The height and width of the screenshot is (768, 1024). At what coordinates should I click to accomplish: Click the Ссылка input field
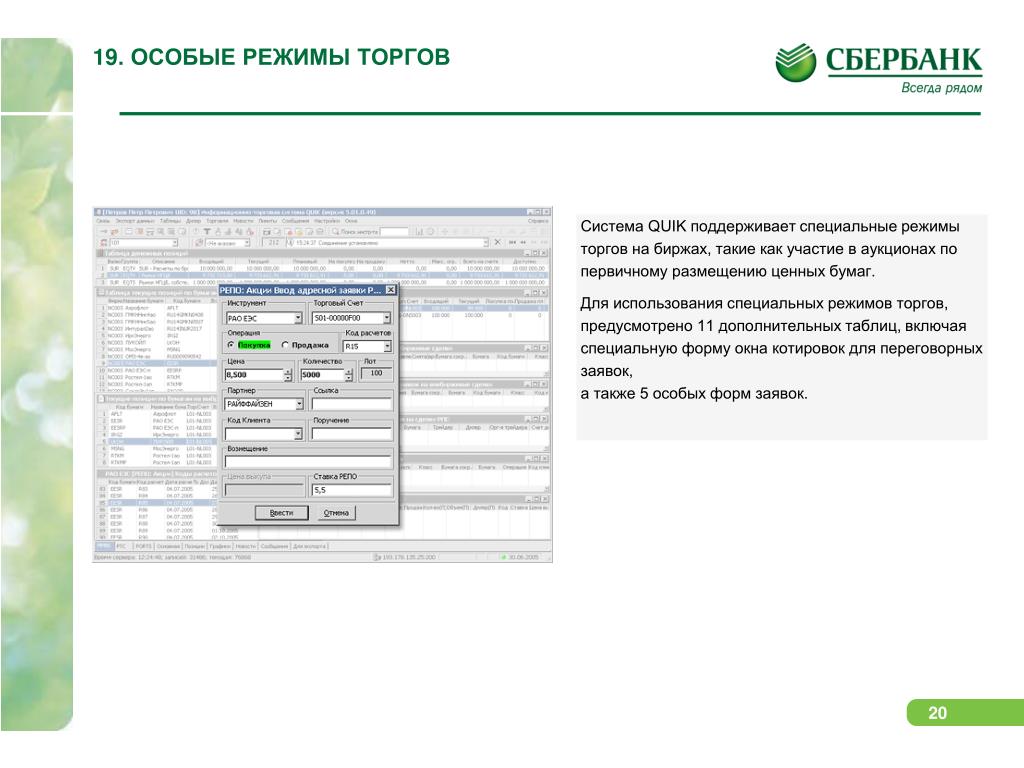point(351,404)
